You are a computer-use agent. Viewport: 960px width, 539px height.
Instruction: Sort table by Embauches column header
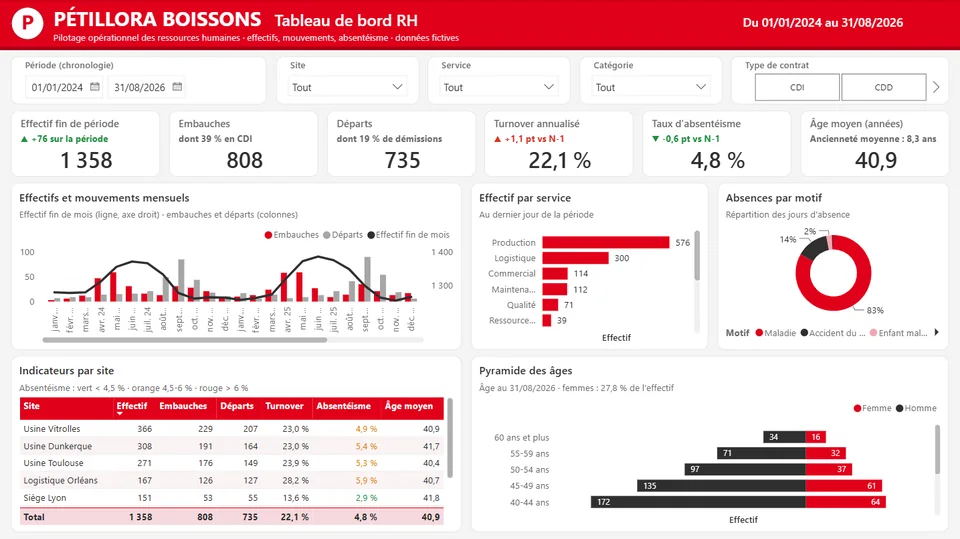(183, 406)
